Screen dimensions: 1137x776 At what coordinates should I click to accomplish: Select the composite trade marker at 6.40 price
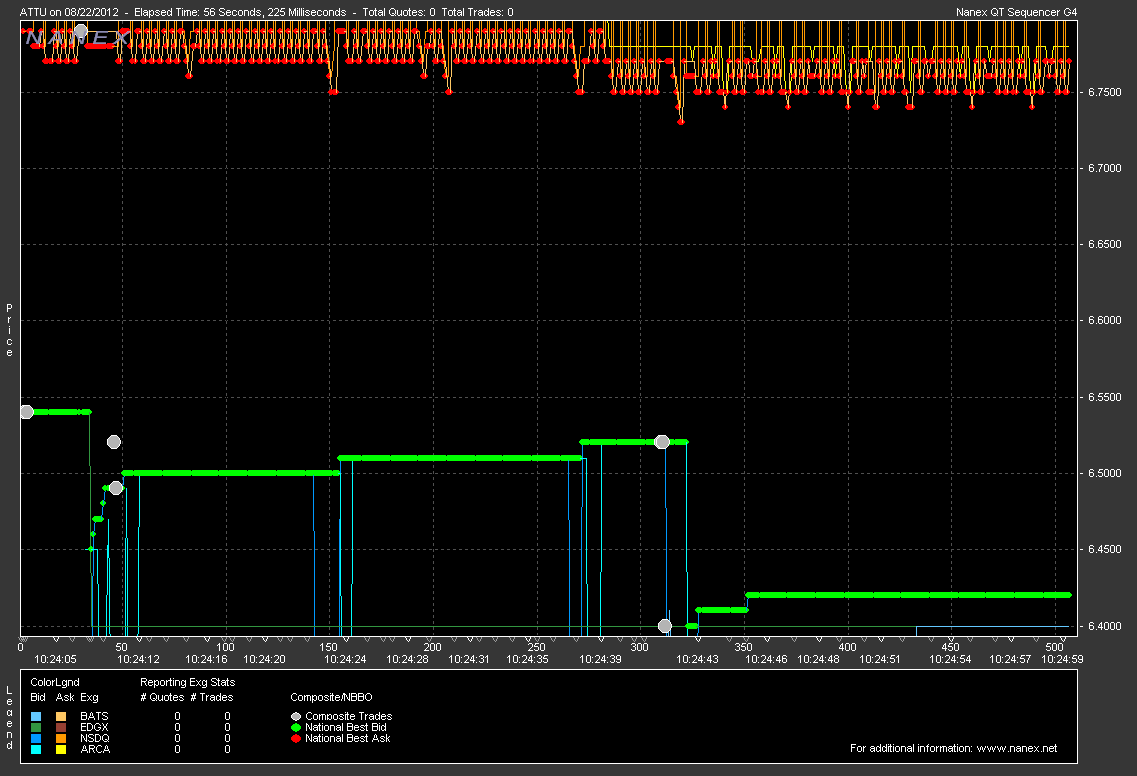(665, 625)
